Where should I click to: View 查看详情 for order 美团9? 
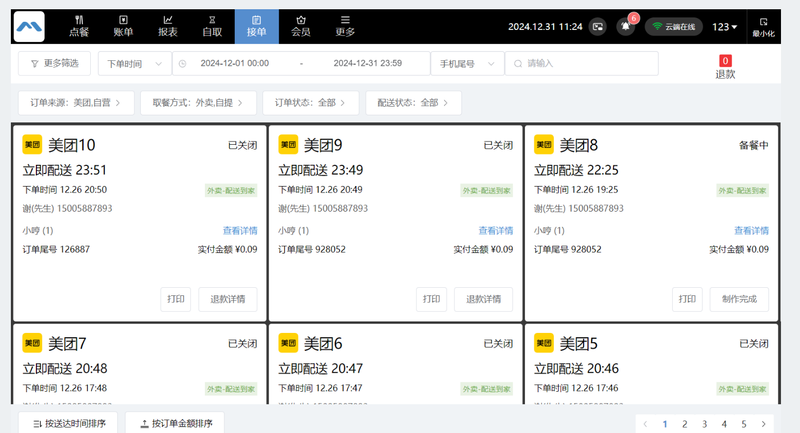tap(495, 231)
